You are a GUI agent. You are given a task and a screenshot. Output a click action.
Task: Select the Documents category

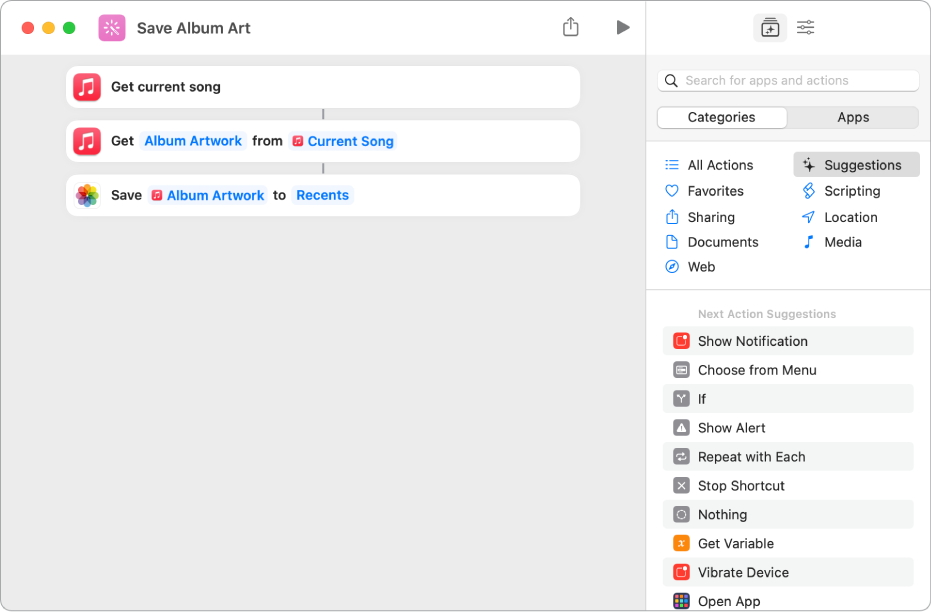pos(724,241)
